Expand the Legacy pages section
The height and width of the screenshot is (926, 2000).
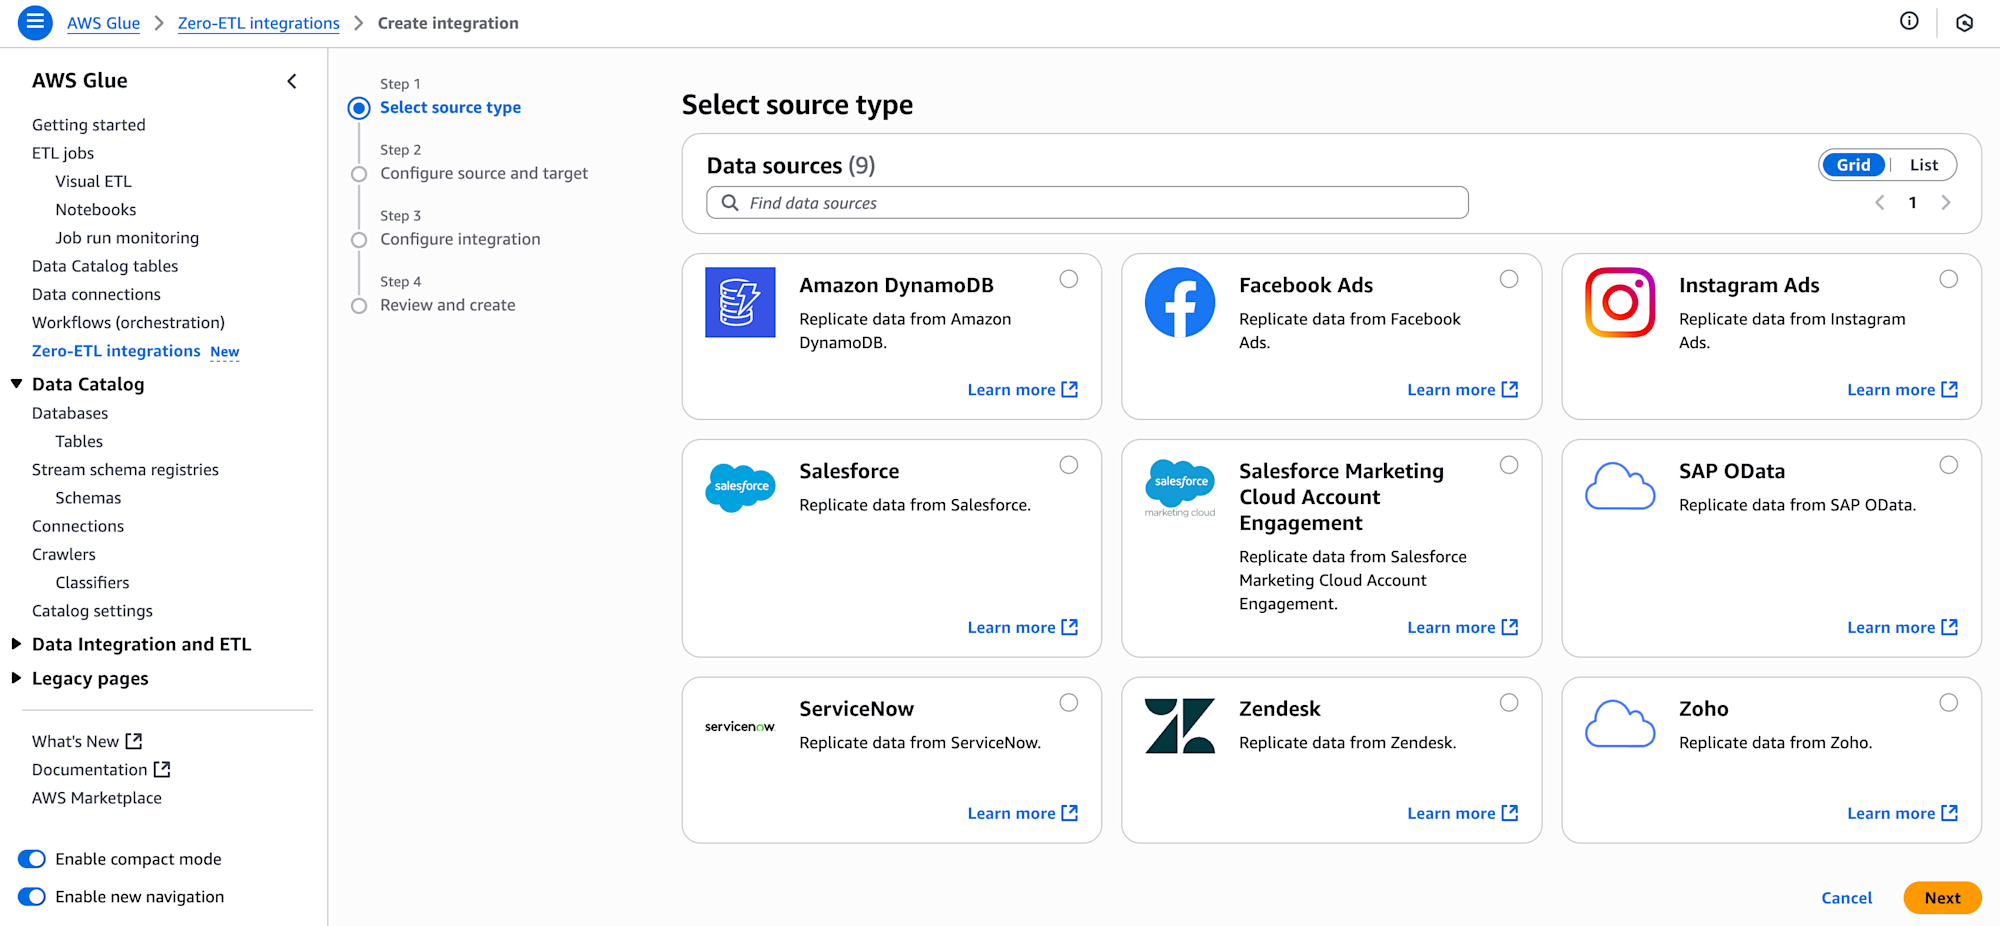16,678
